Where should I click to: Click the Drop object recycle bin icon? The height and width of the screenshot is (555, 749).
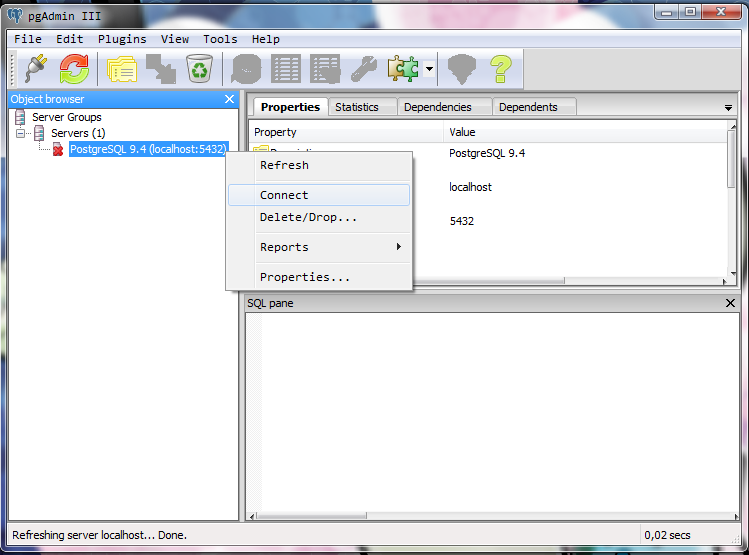199,69
